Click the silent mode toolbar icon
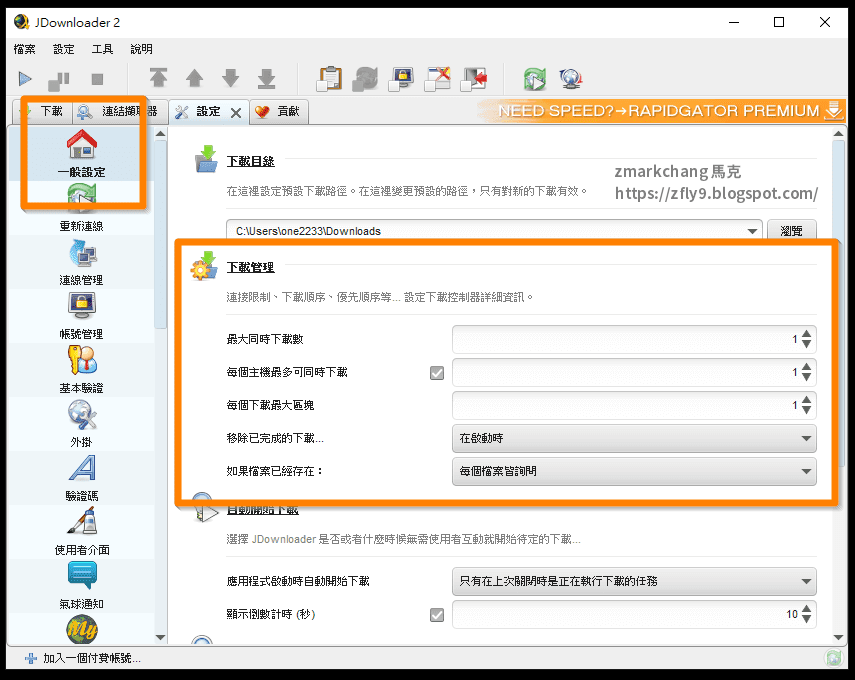The width and height of the screenshot is (855, 680). (x=437, y=79)
